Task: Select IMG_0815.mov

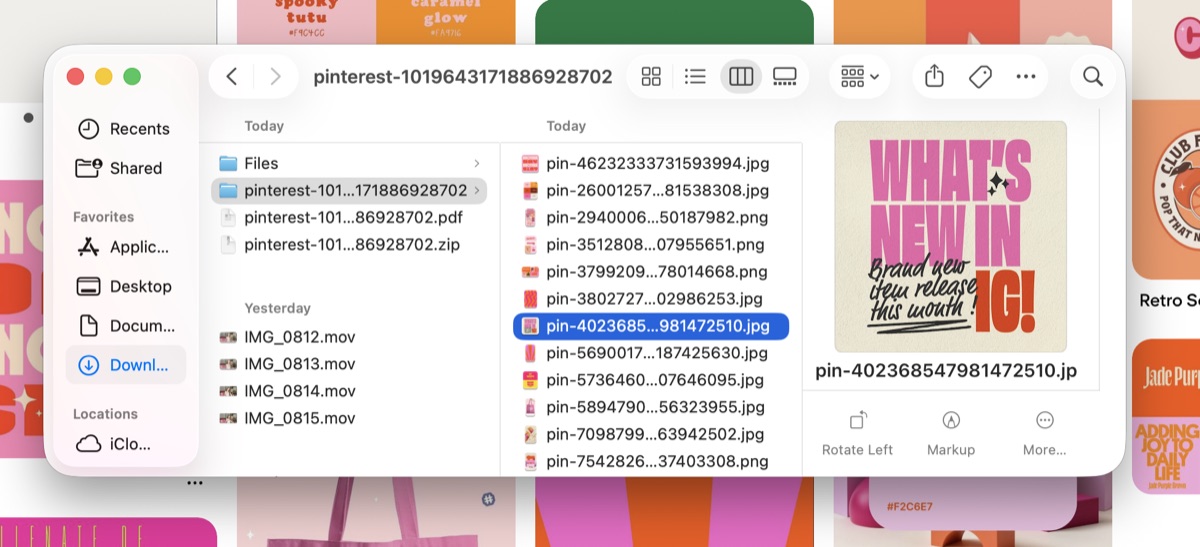Action: click(x=349, y=418)
